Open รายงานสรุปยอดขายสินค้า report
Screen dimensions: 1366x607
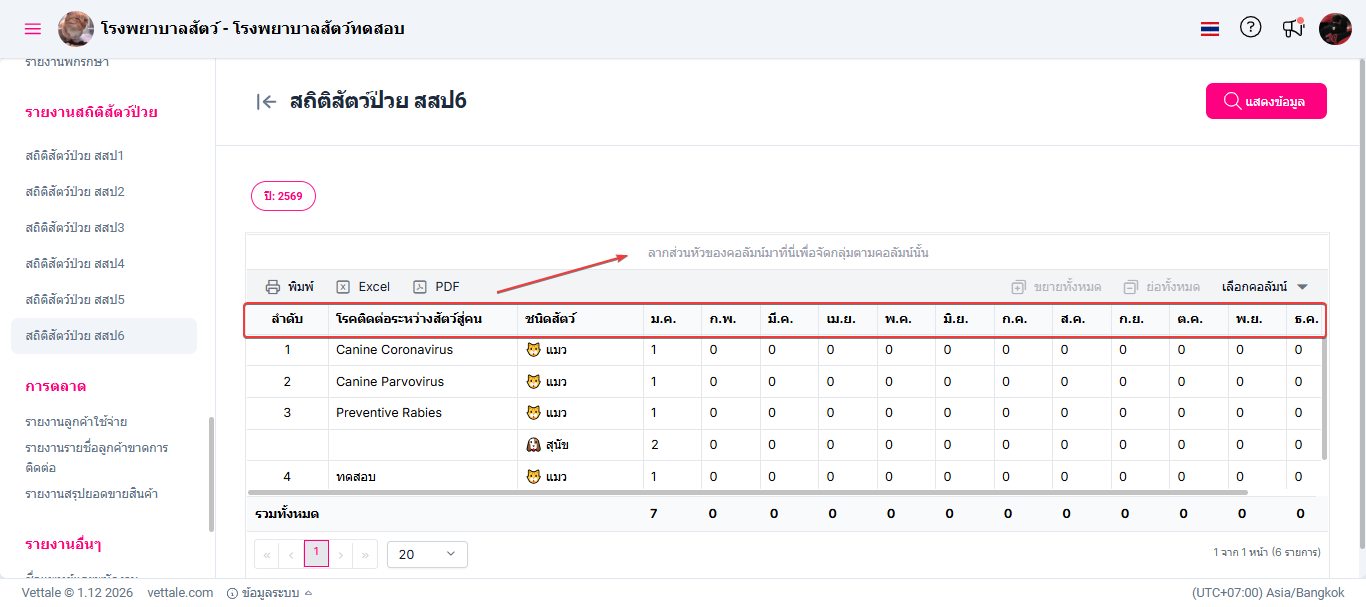point(92,494)
